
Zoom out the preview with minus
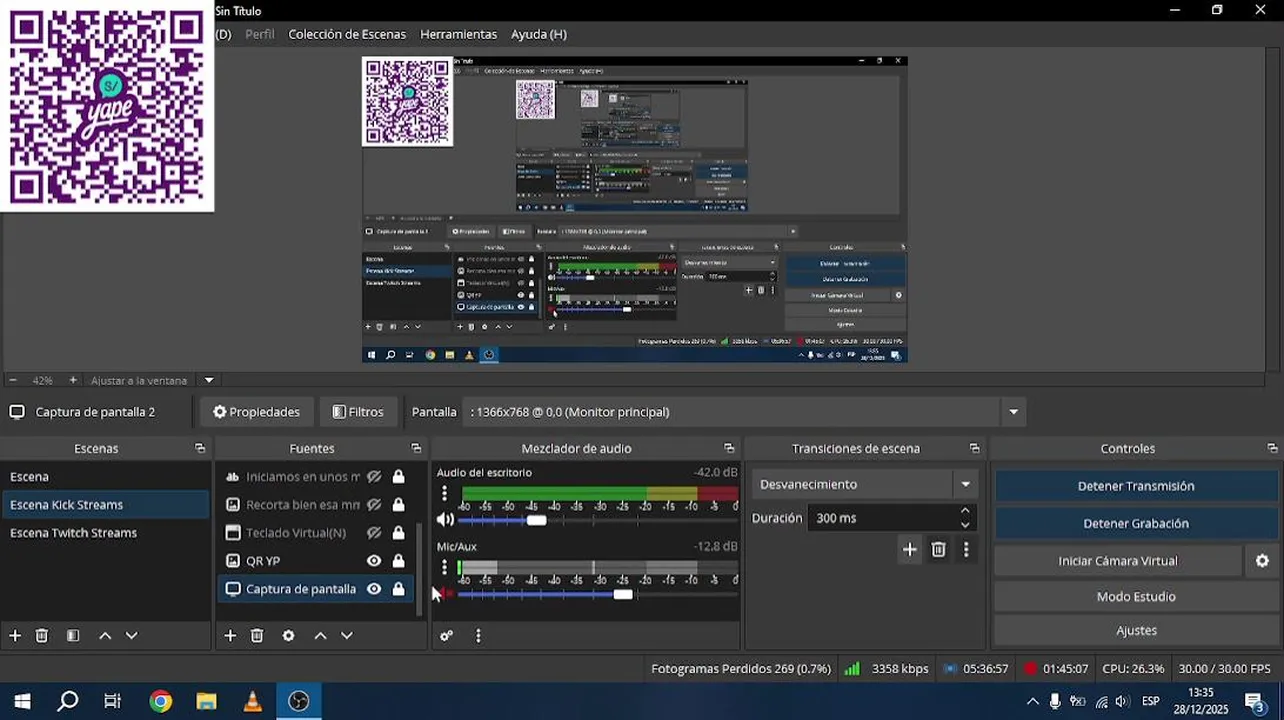click(x=12, y=380)
